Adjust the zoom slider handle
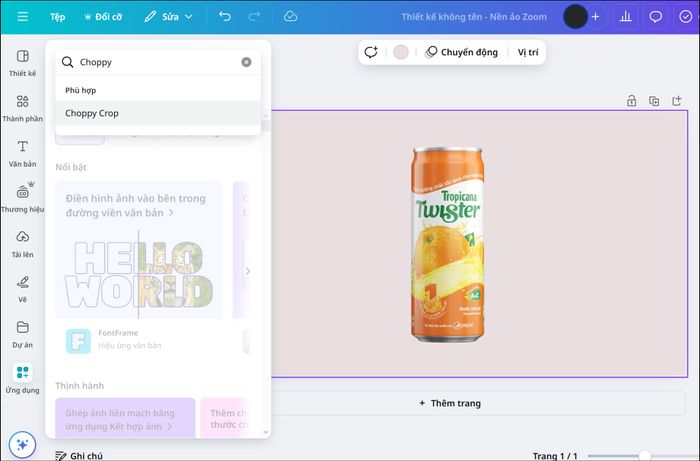 tap(645, 456)
